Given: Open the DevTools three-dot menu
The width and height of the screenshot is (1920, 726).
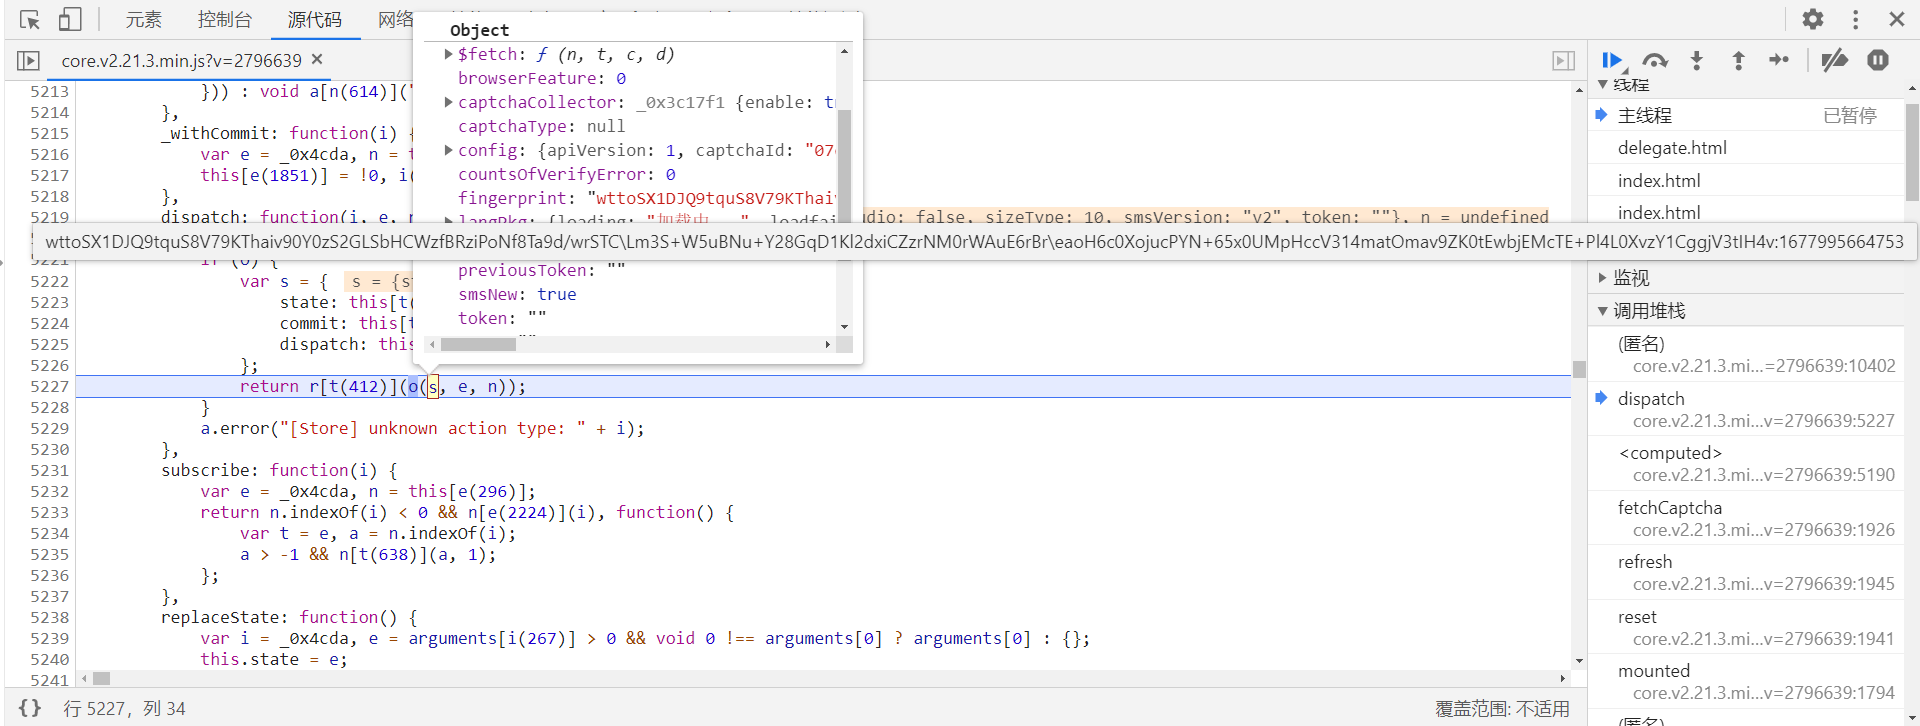Looking at the screenshot, I should [1855, 19].
